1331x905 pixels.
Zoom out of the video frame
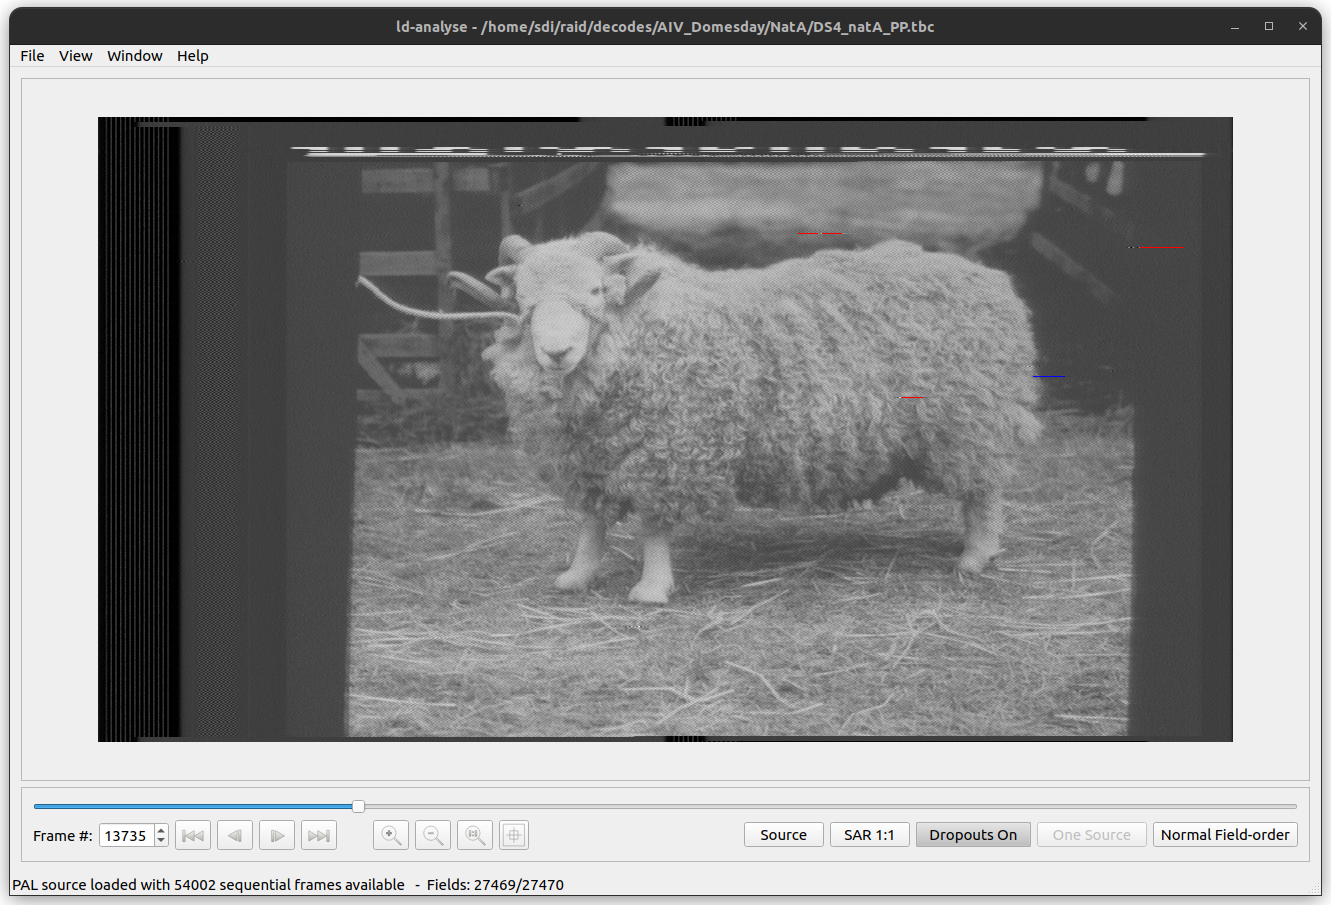(x=433, y=835)
